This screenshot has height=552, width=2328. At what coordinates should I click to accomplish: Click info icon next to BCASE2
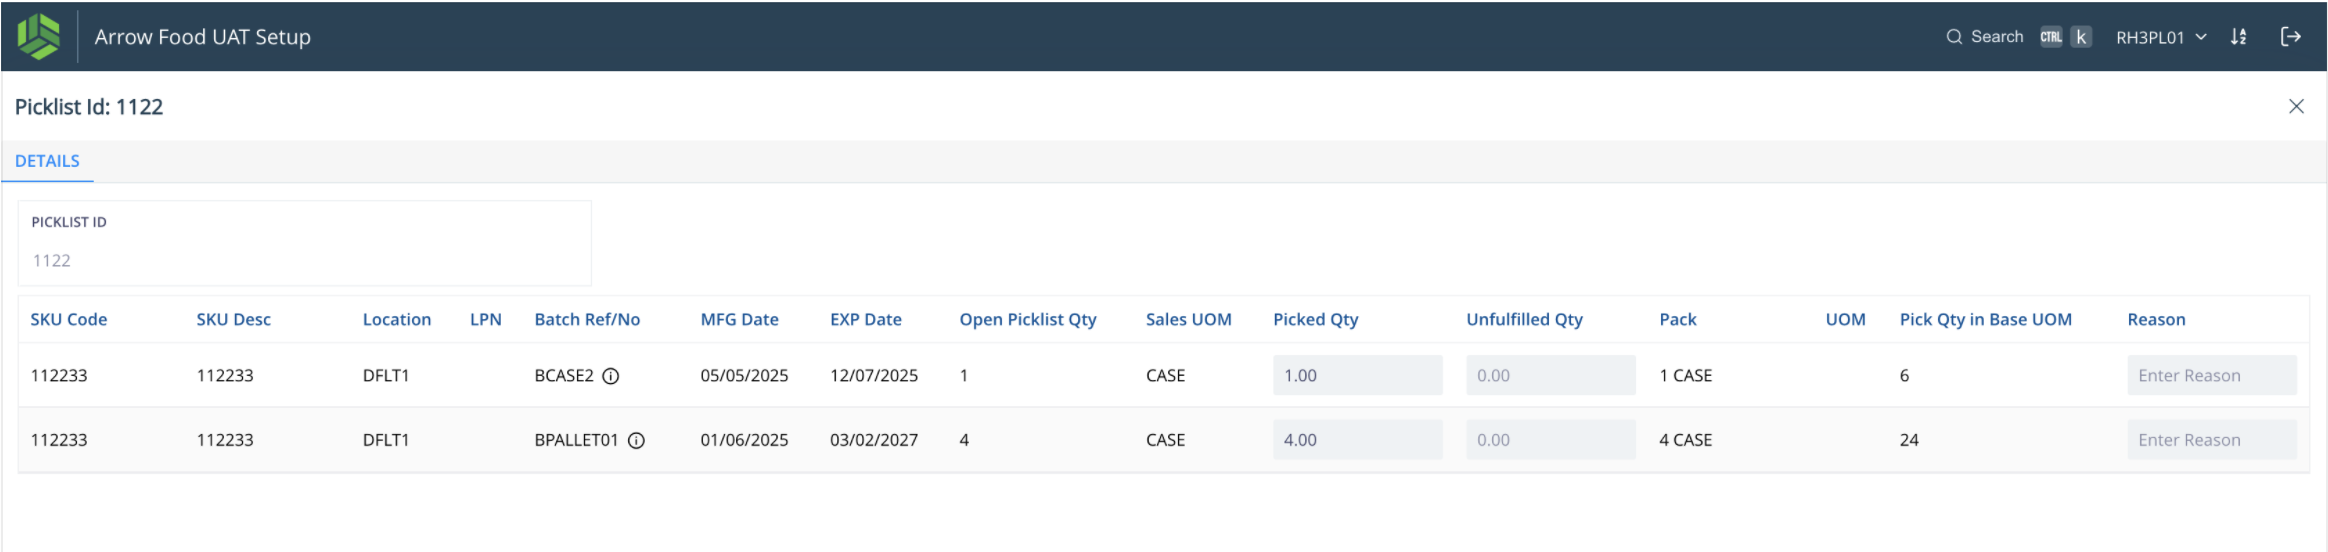(x=611, y=376)
